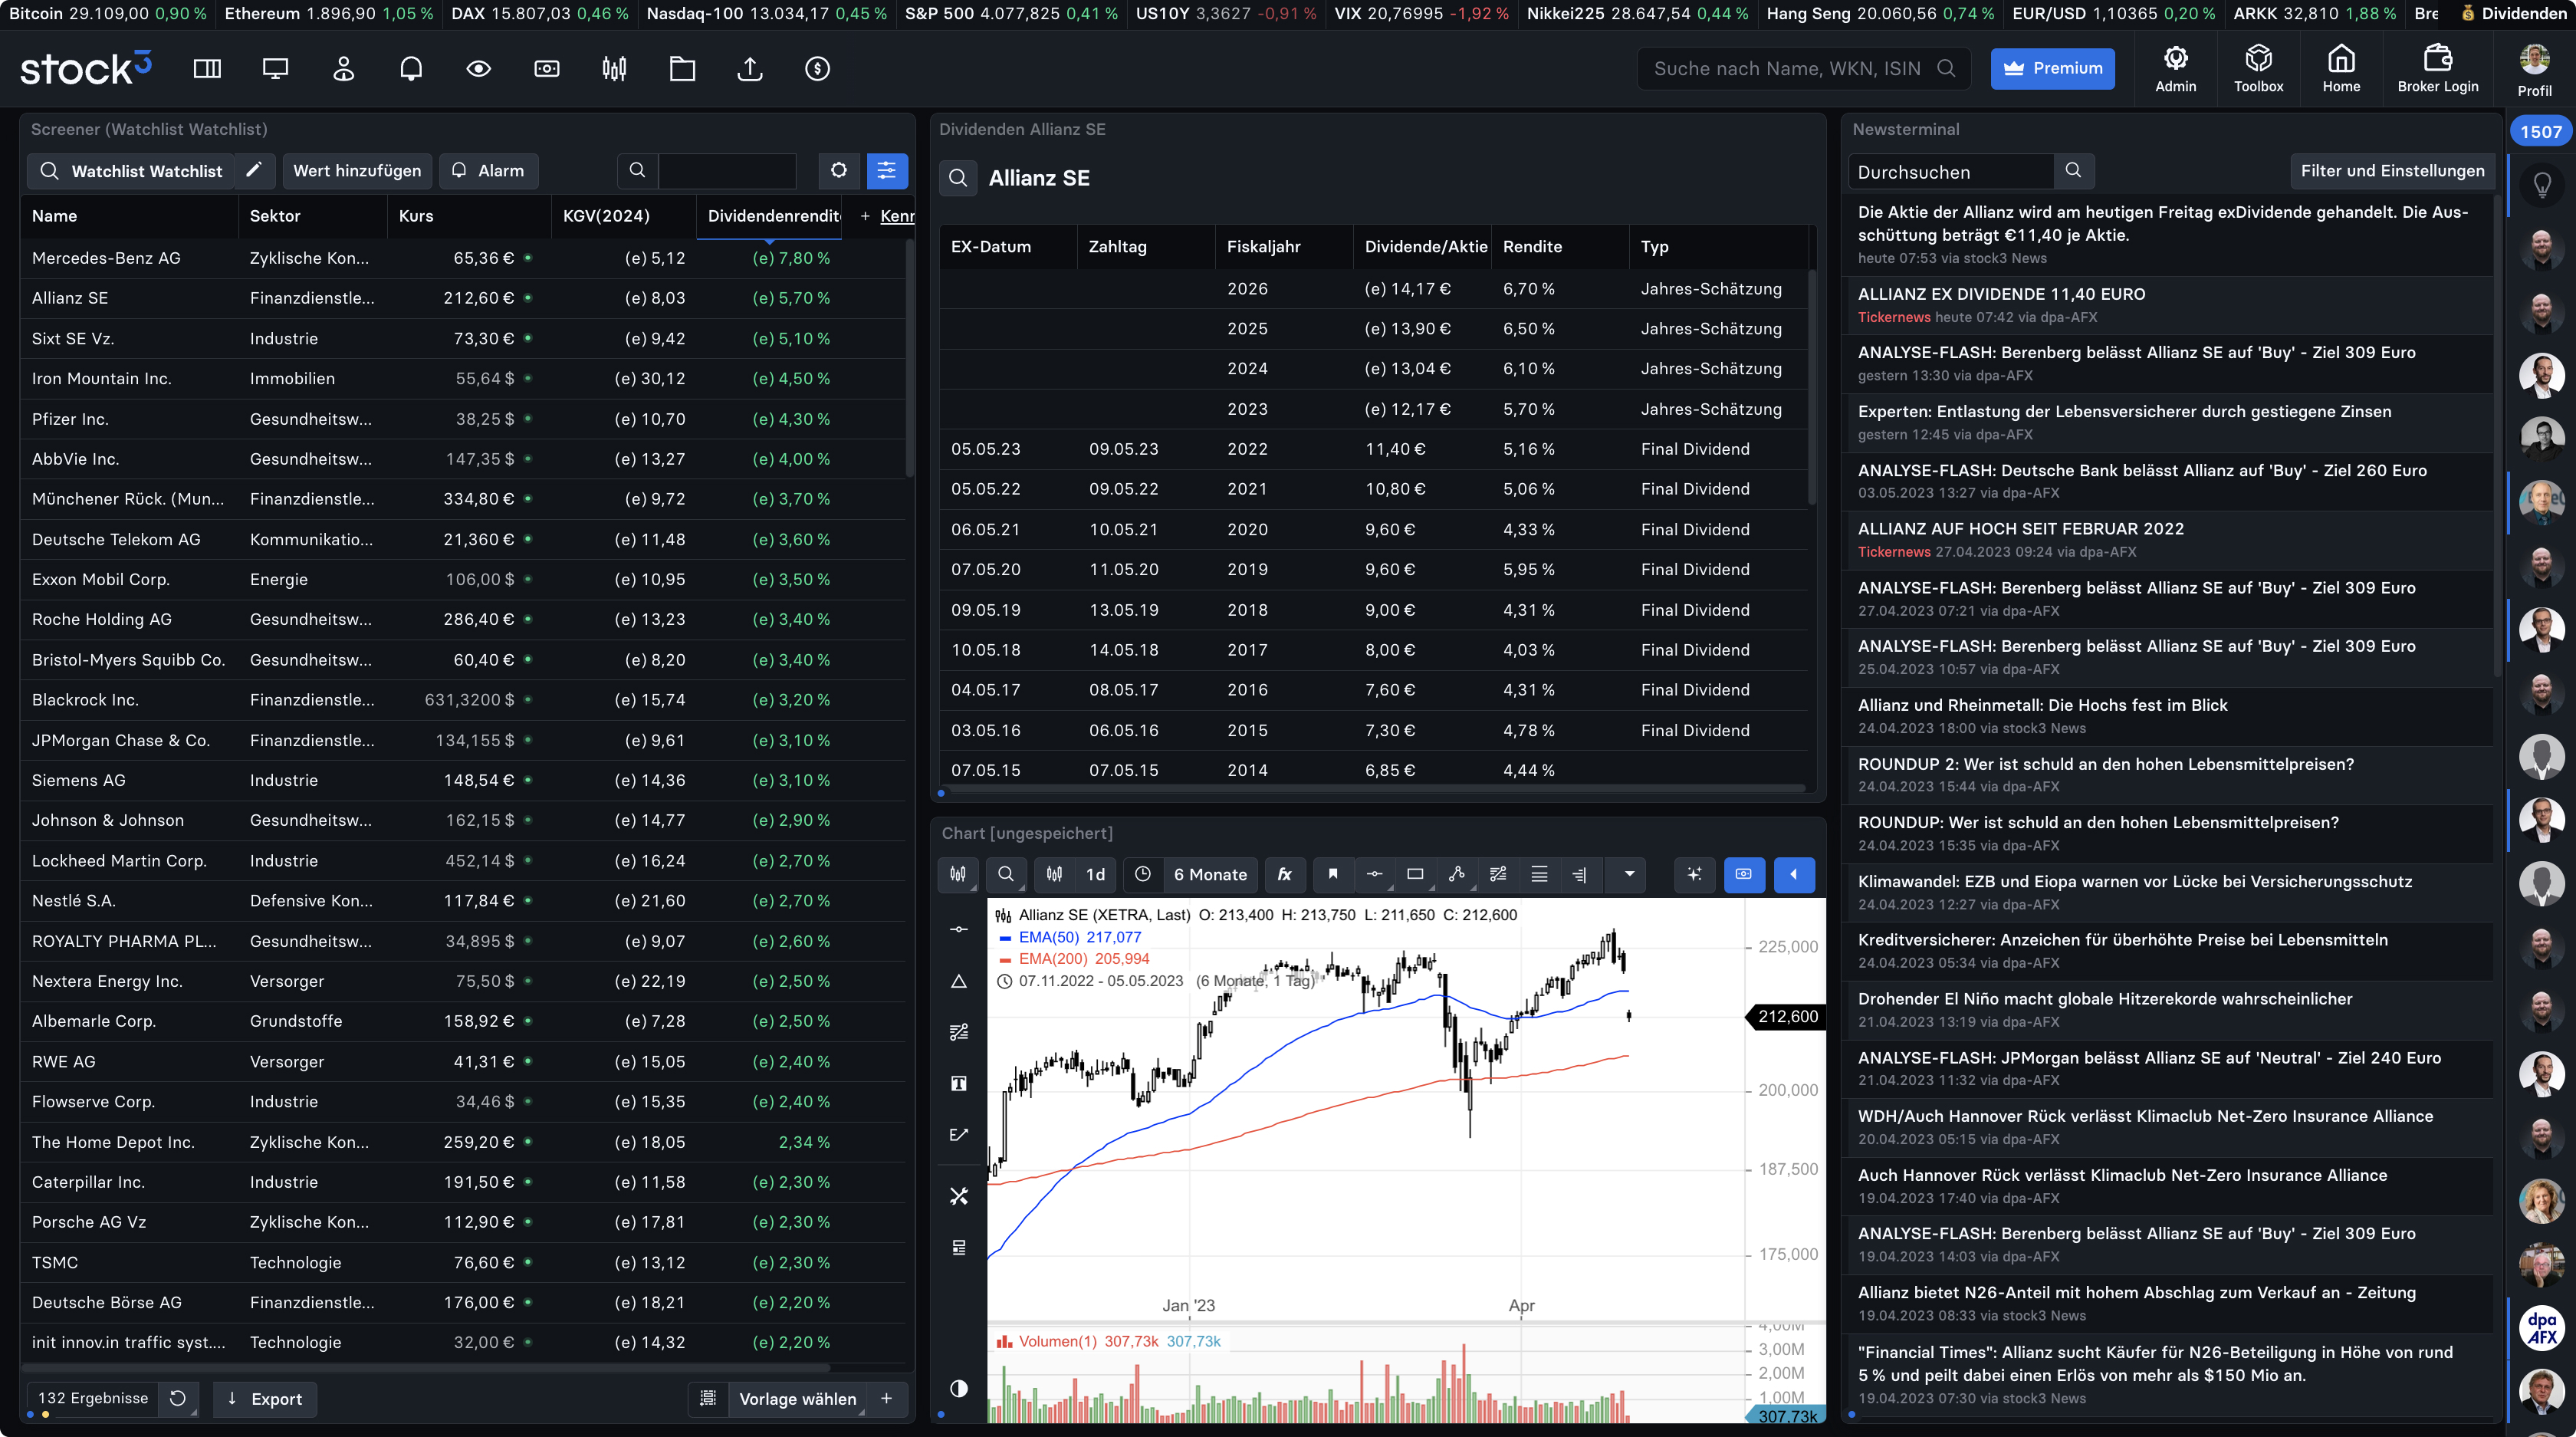Click the upload/share icon in header
2576x1437 pixels.
pos(750,69)
